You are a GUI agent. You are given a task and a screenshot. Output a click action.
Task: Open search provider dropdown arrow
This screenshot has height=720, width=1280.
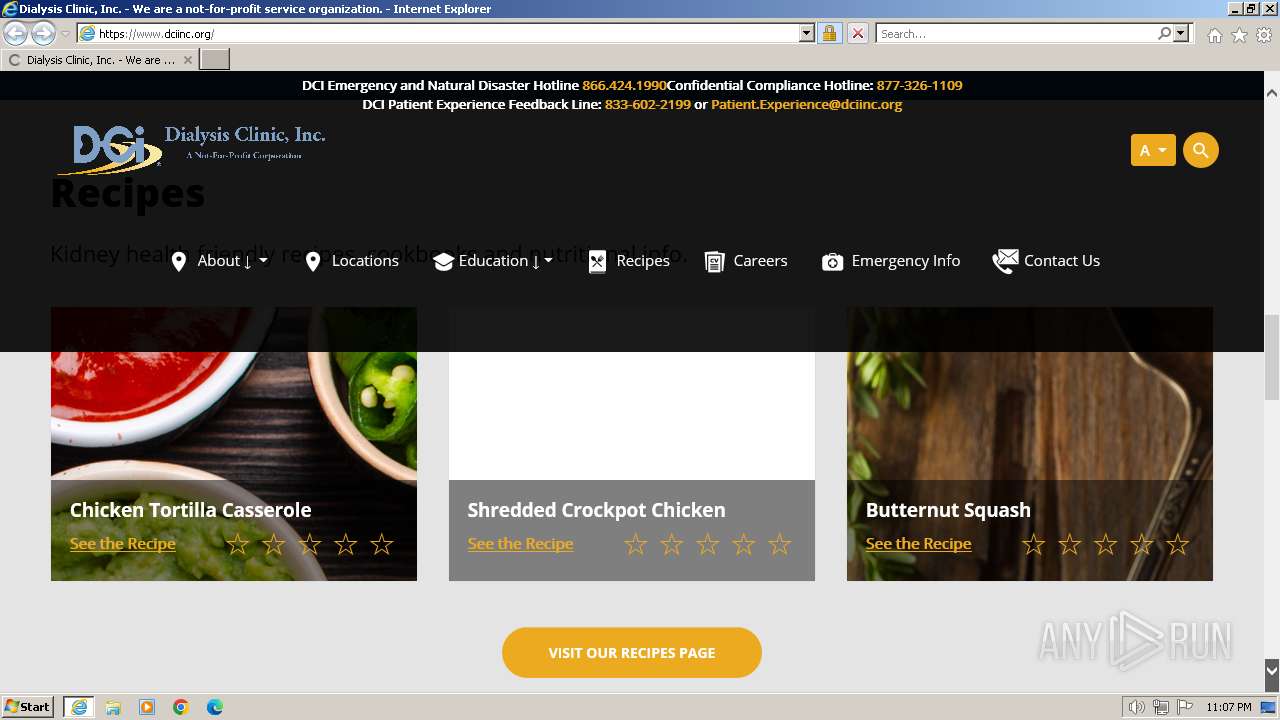click(x=1181, y=34)
